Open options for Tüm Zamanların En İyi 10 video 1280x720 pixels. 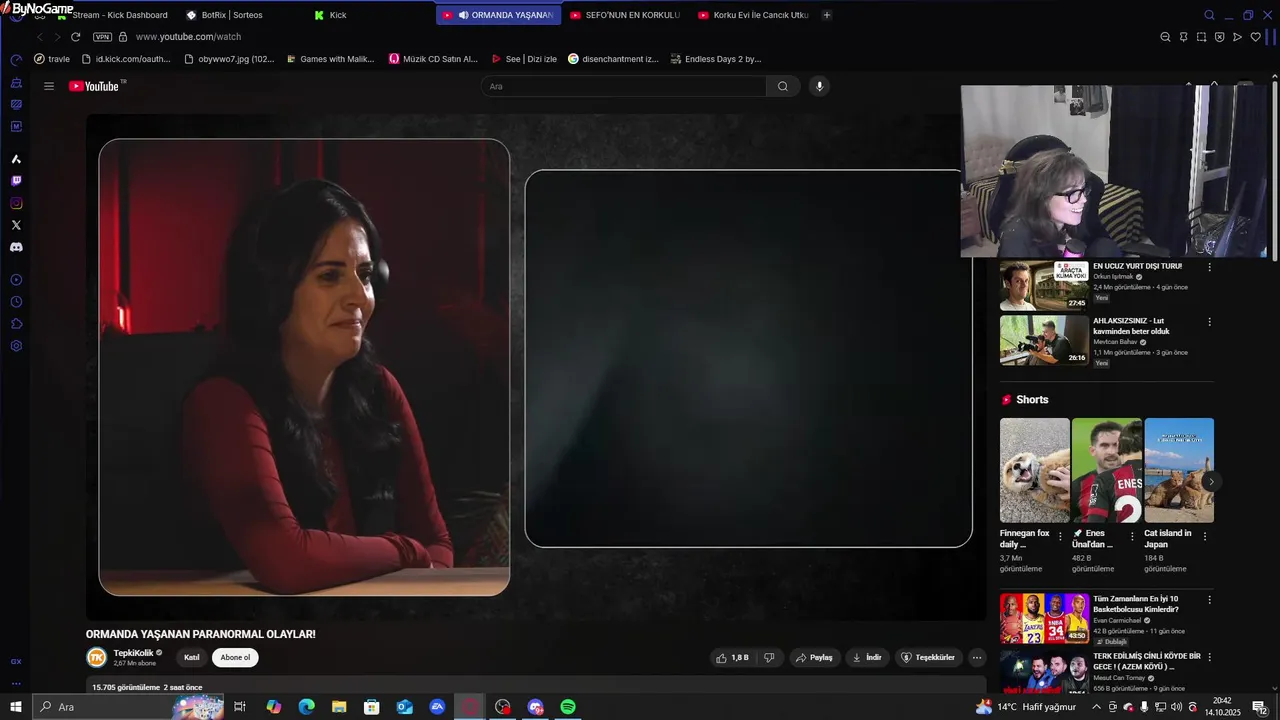1209,600
